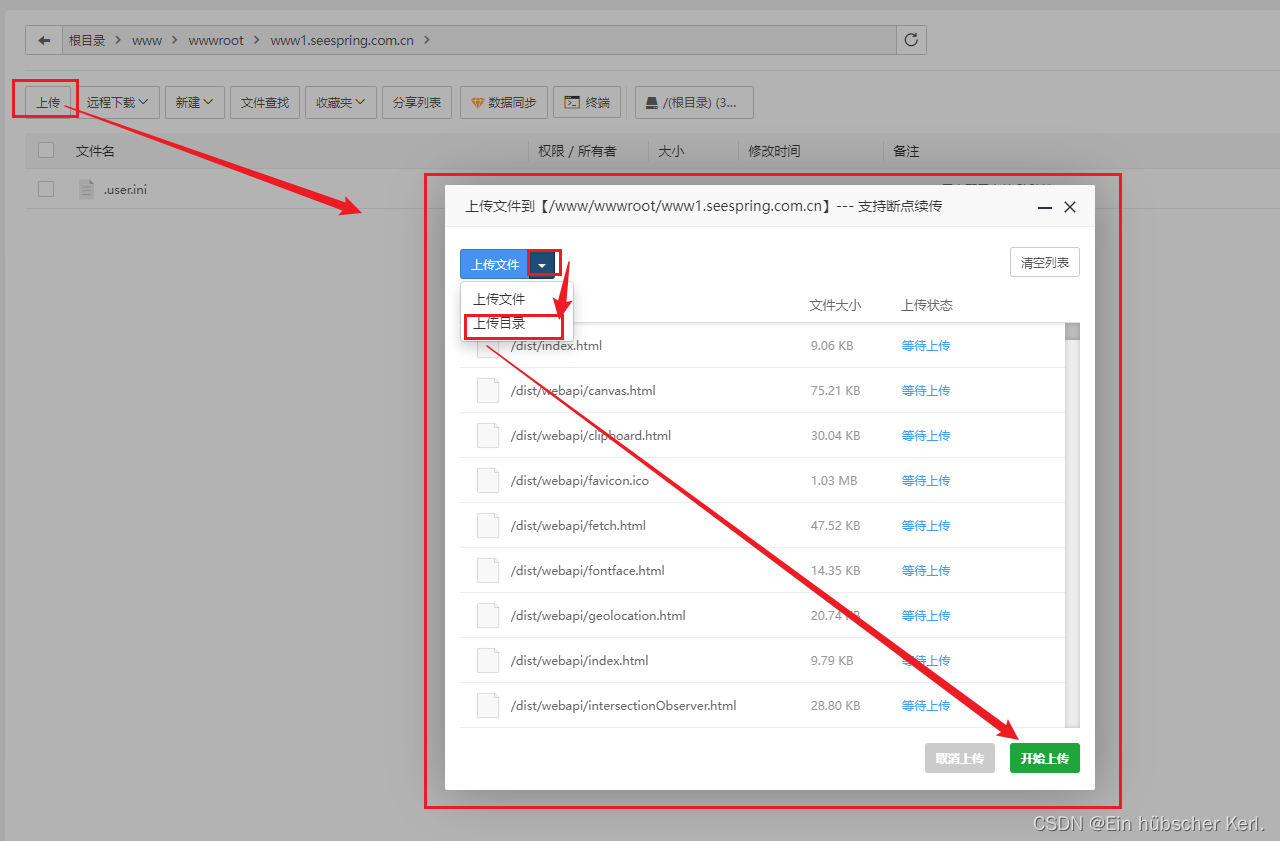The height and width of the screenshot is (841, 1280).
Task: Select /dist/webapi/geolocation.html row
Action: pyautogui.click(x=762, y=615)
